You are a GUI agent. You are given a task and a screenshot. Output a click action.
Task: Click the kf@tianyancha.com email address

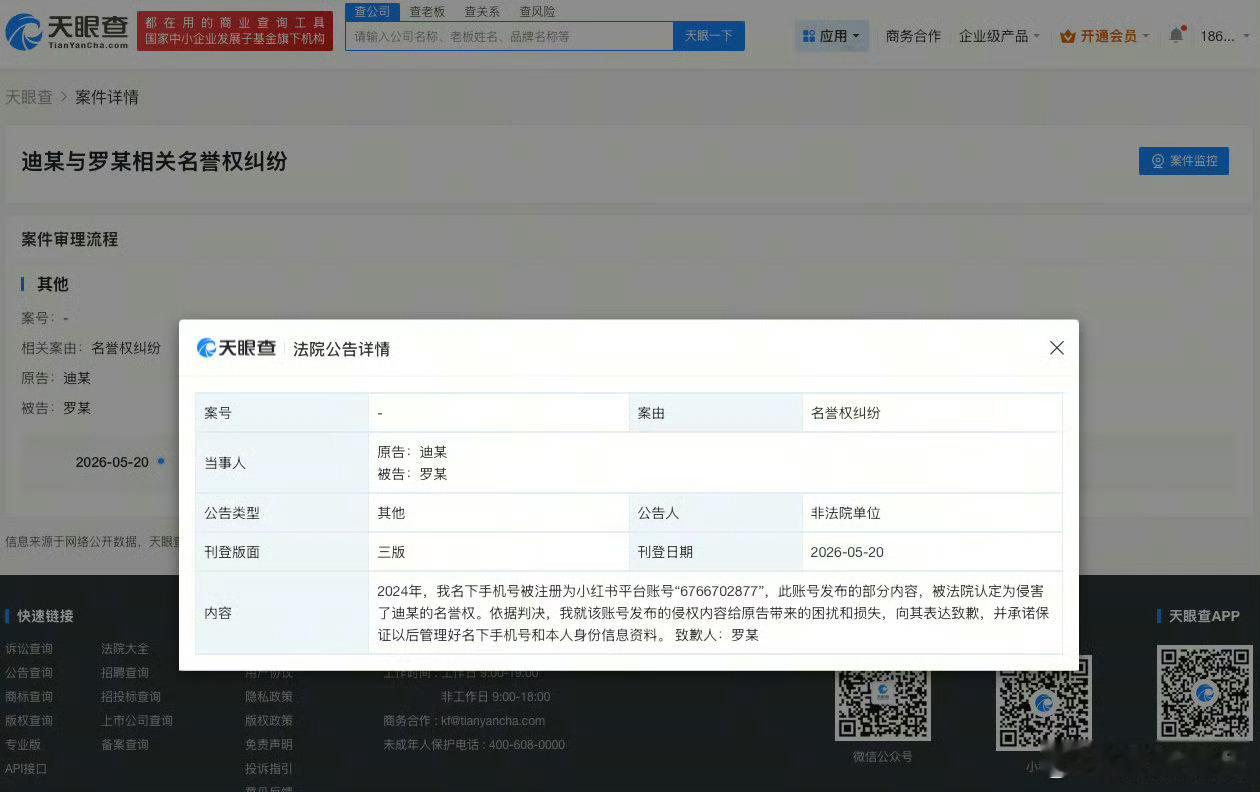pyautogui.click(x=491, y=721)
